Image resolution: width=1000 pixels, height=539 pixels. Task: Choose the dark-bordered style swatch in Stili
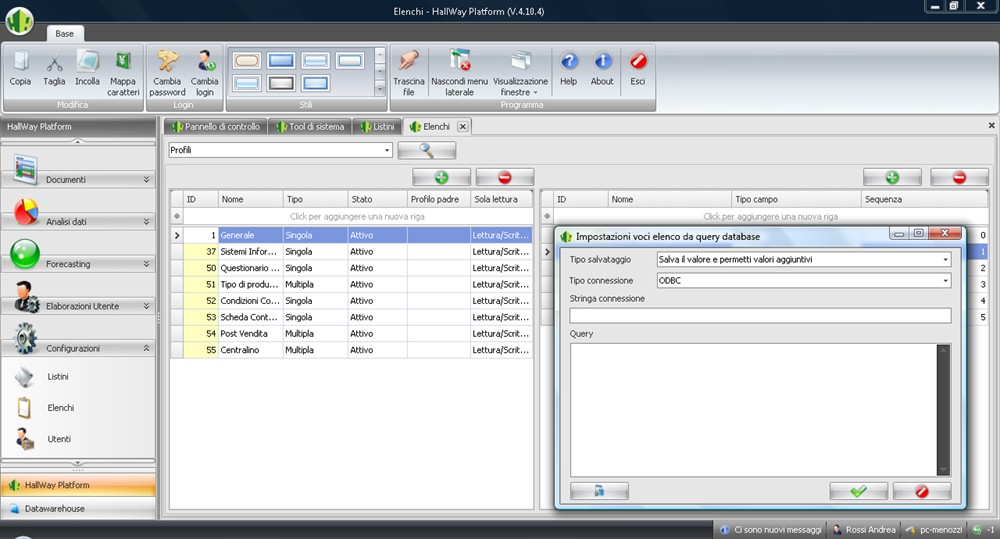(281, 83)
